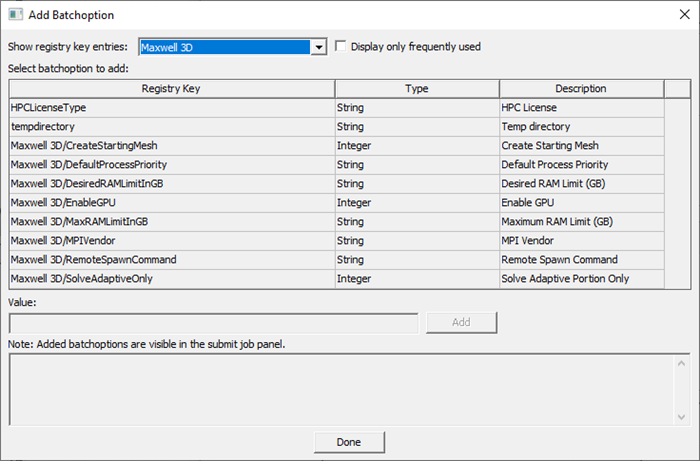Click the Temp directory description cell
The width and height of the screenshot is (700, 461).
[582, 127]
